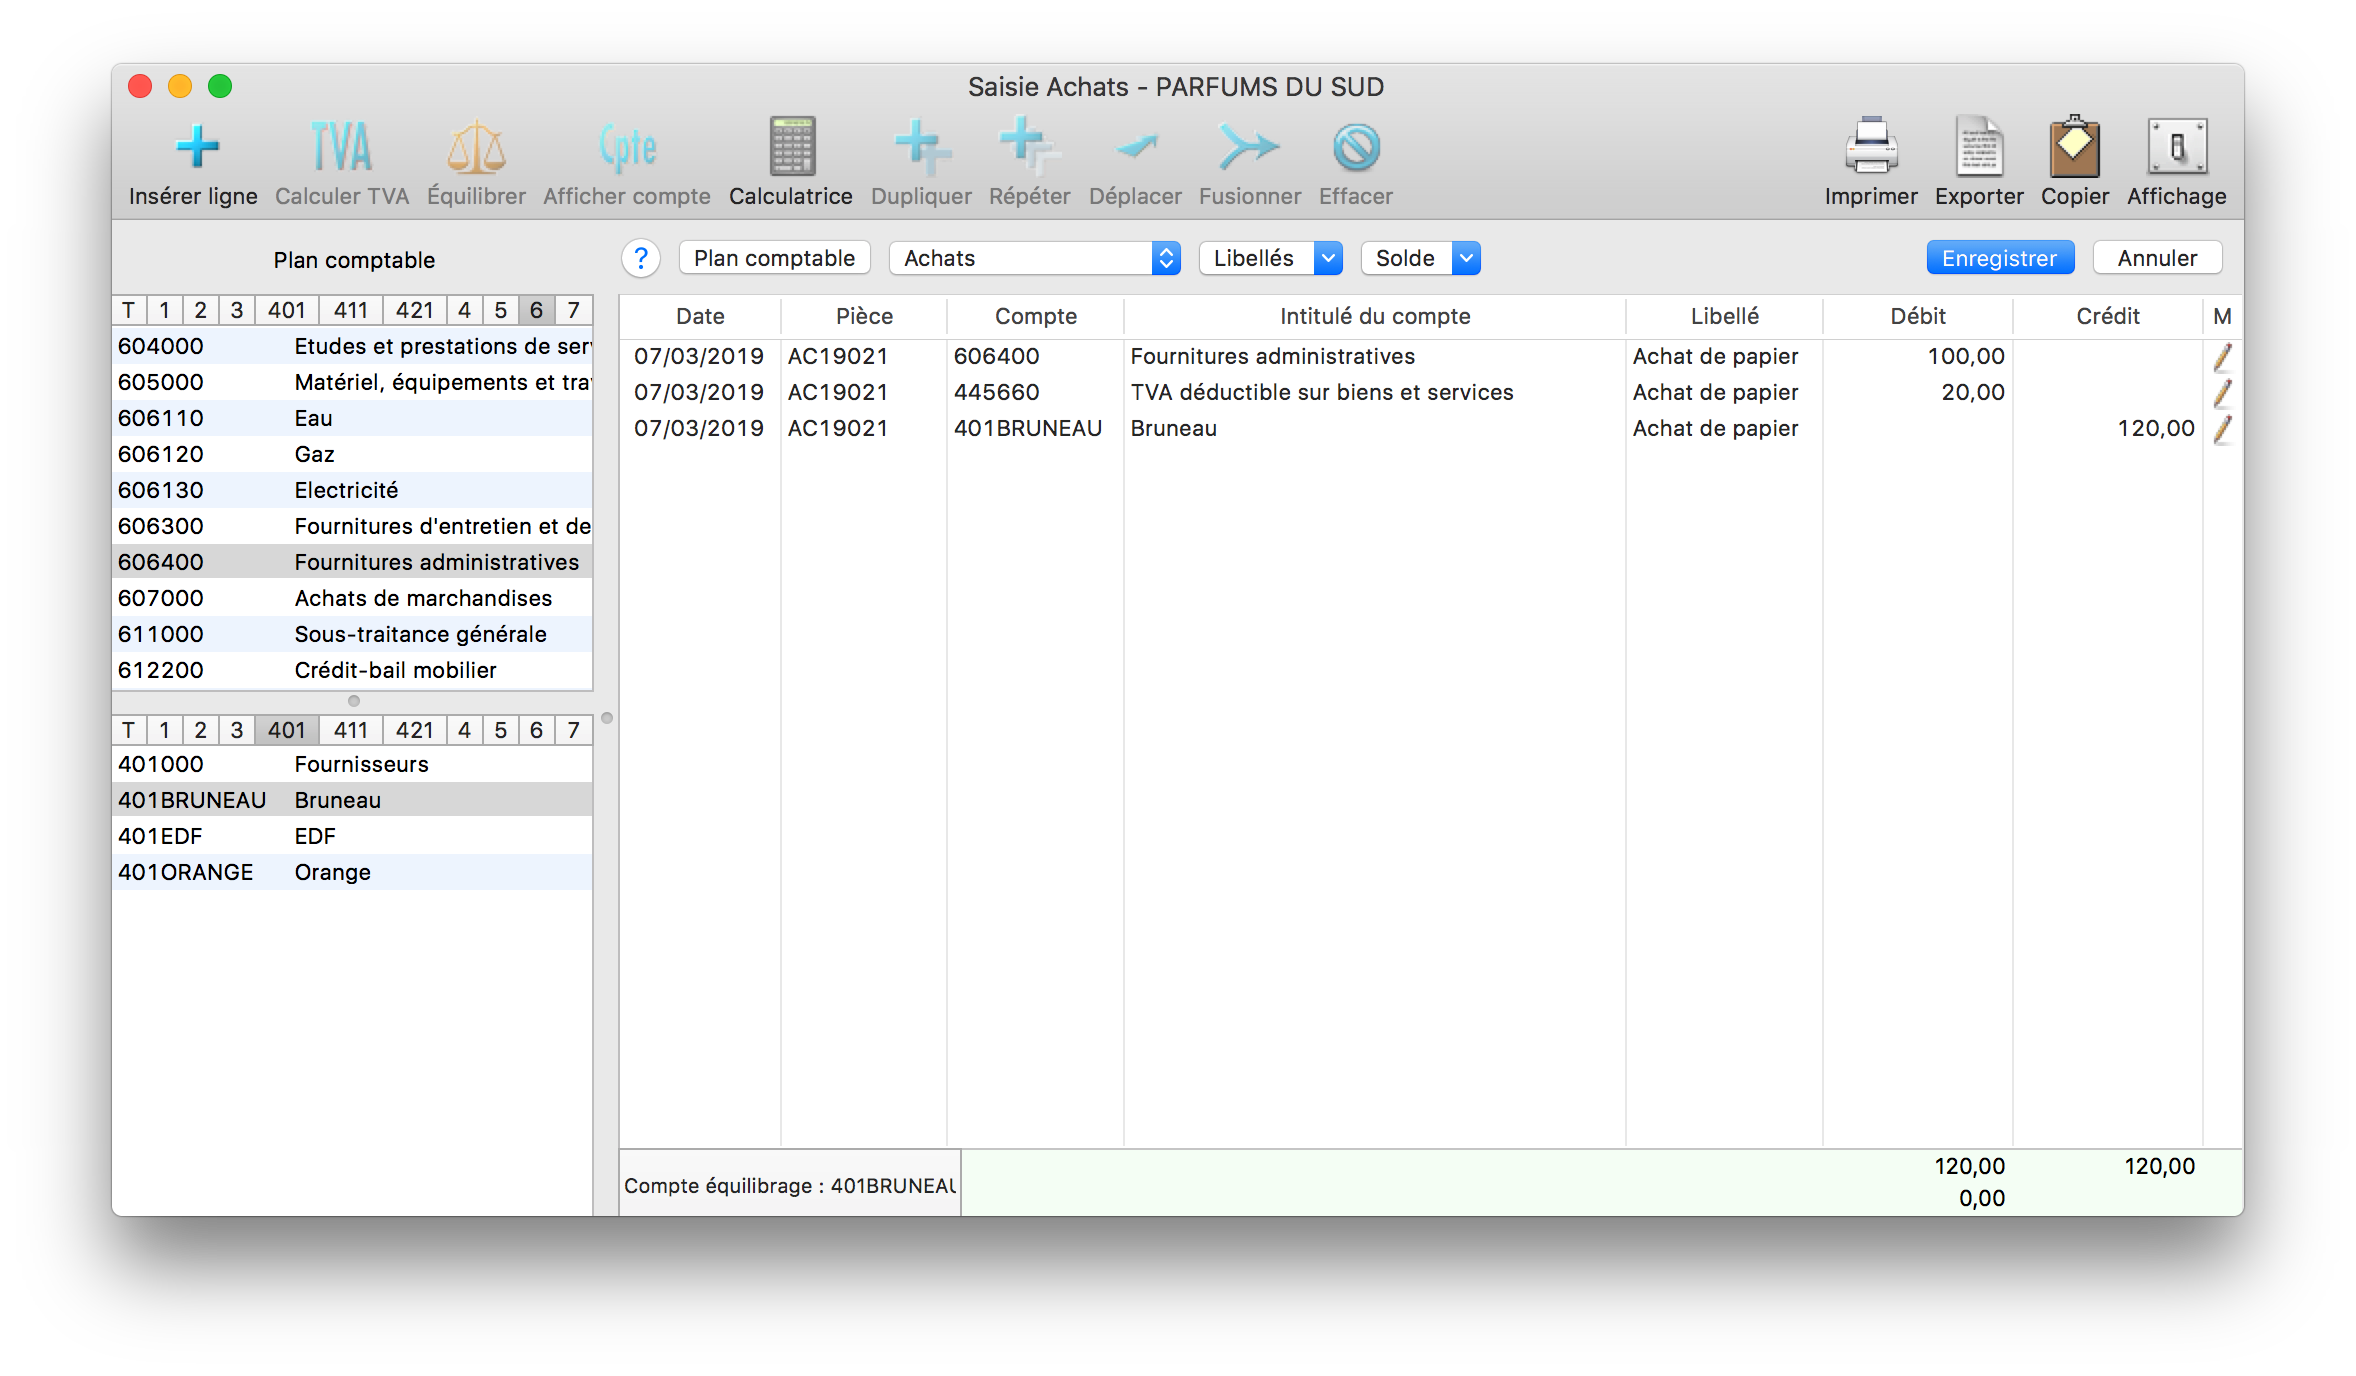
Task: Click the divider handle between the account lists
Action: (353, 701)
